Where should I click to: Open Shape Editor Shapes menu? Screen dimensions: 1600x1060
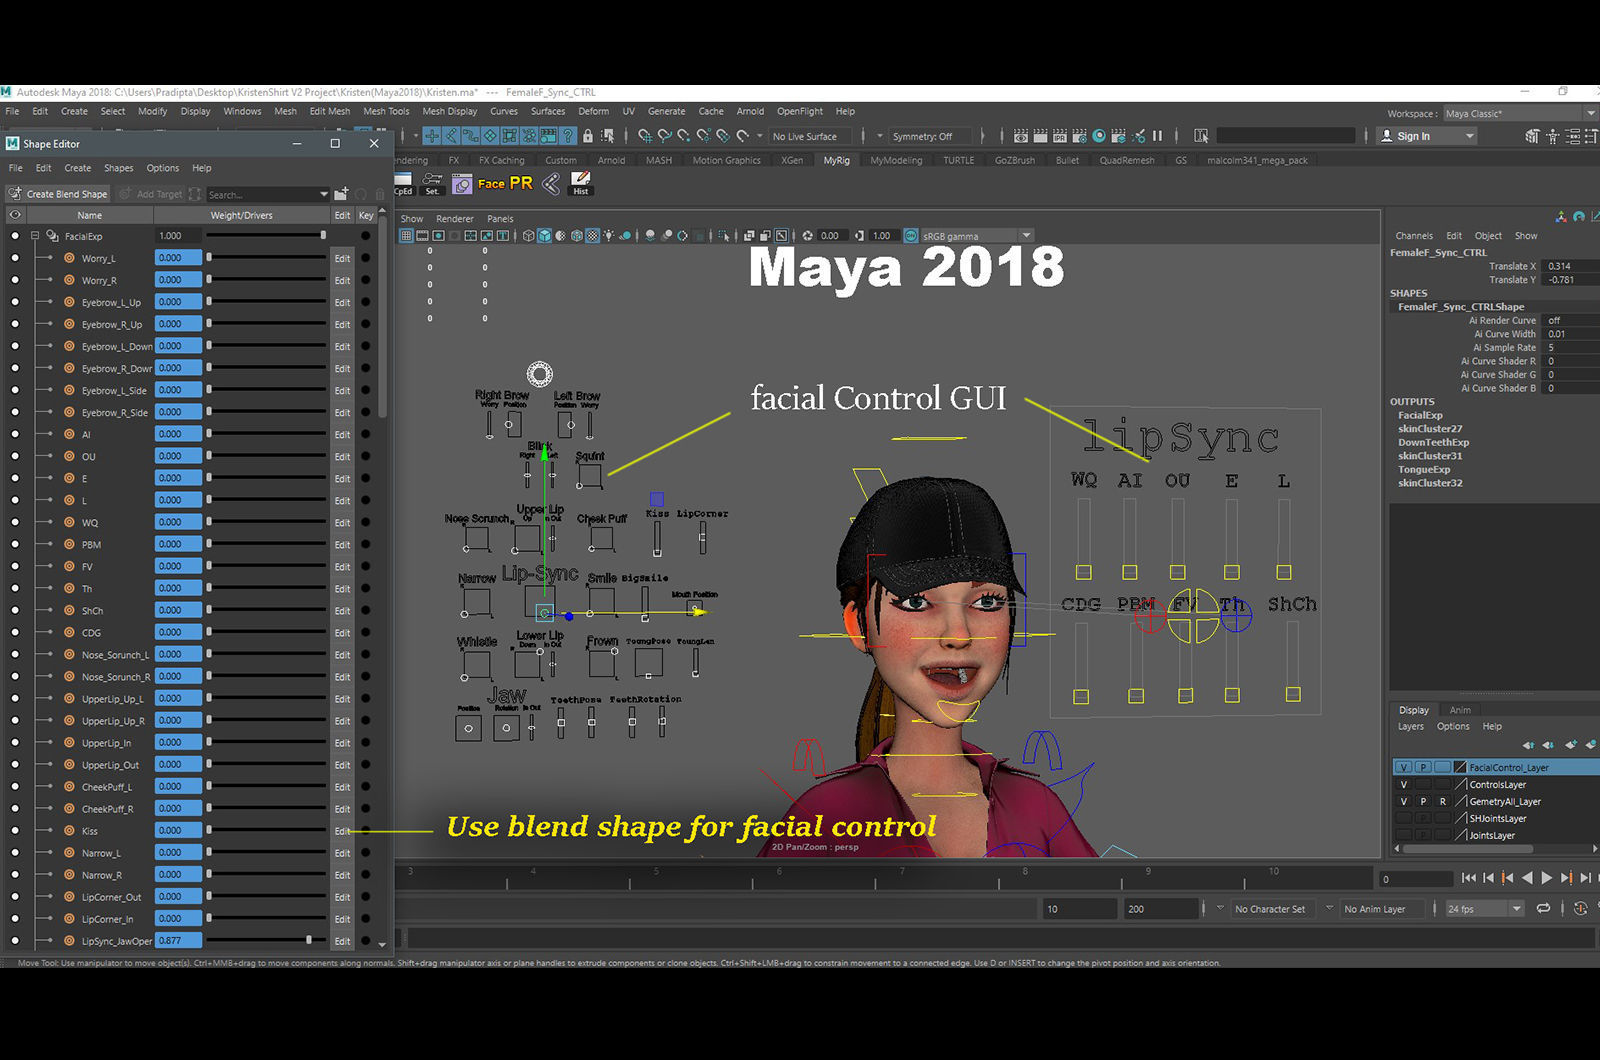[x=118, y=168]
